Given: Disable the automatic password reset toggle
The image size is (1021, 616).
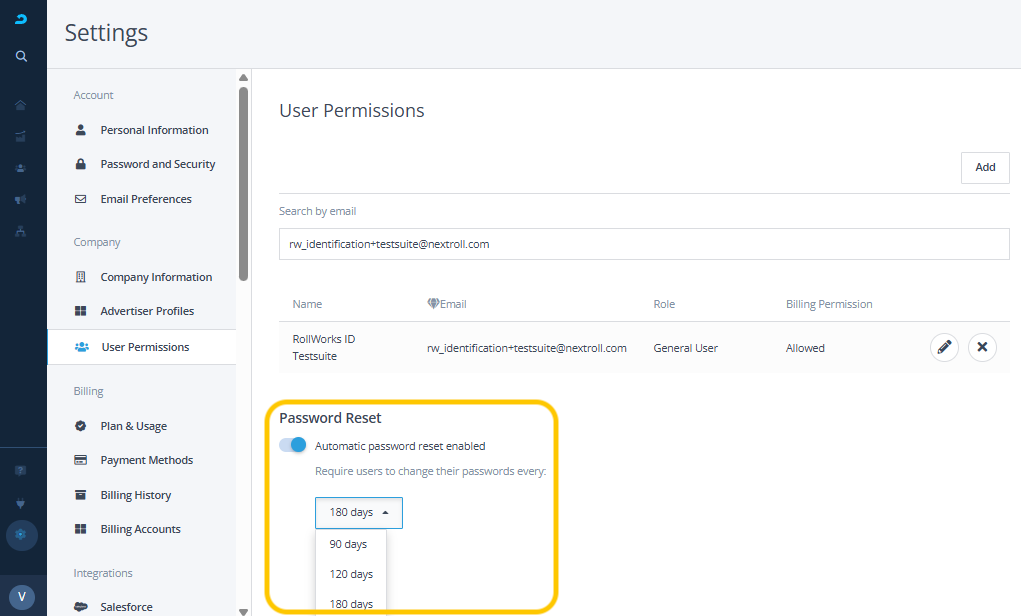Looking at the screenshot, I should [x=293, y=445].
